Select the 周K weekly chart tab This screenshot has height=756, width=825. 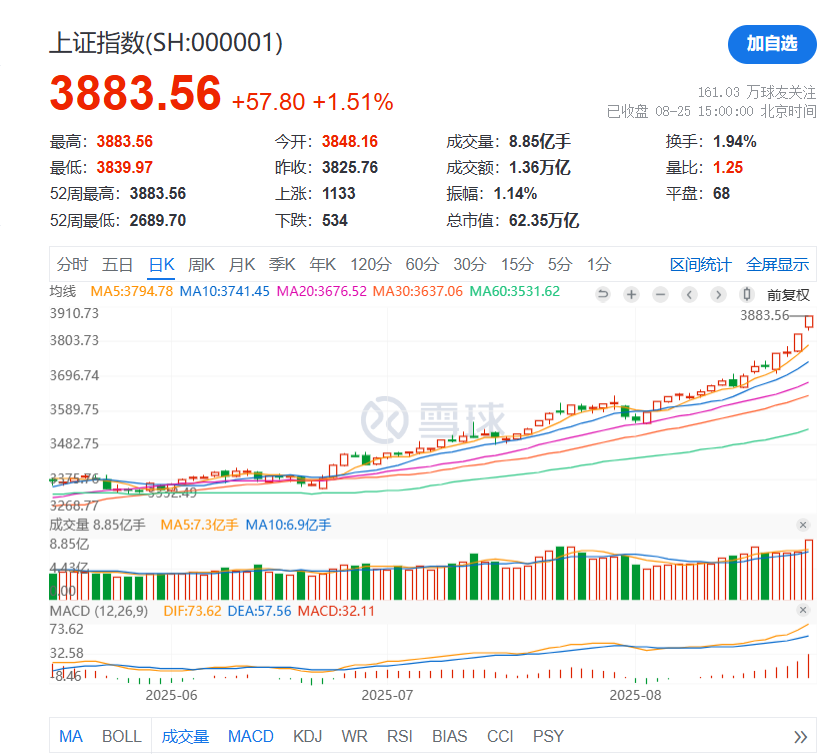(x=201, y=265)
